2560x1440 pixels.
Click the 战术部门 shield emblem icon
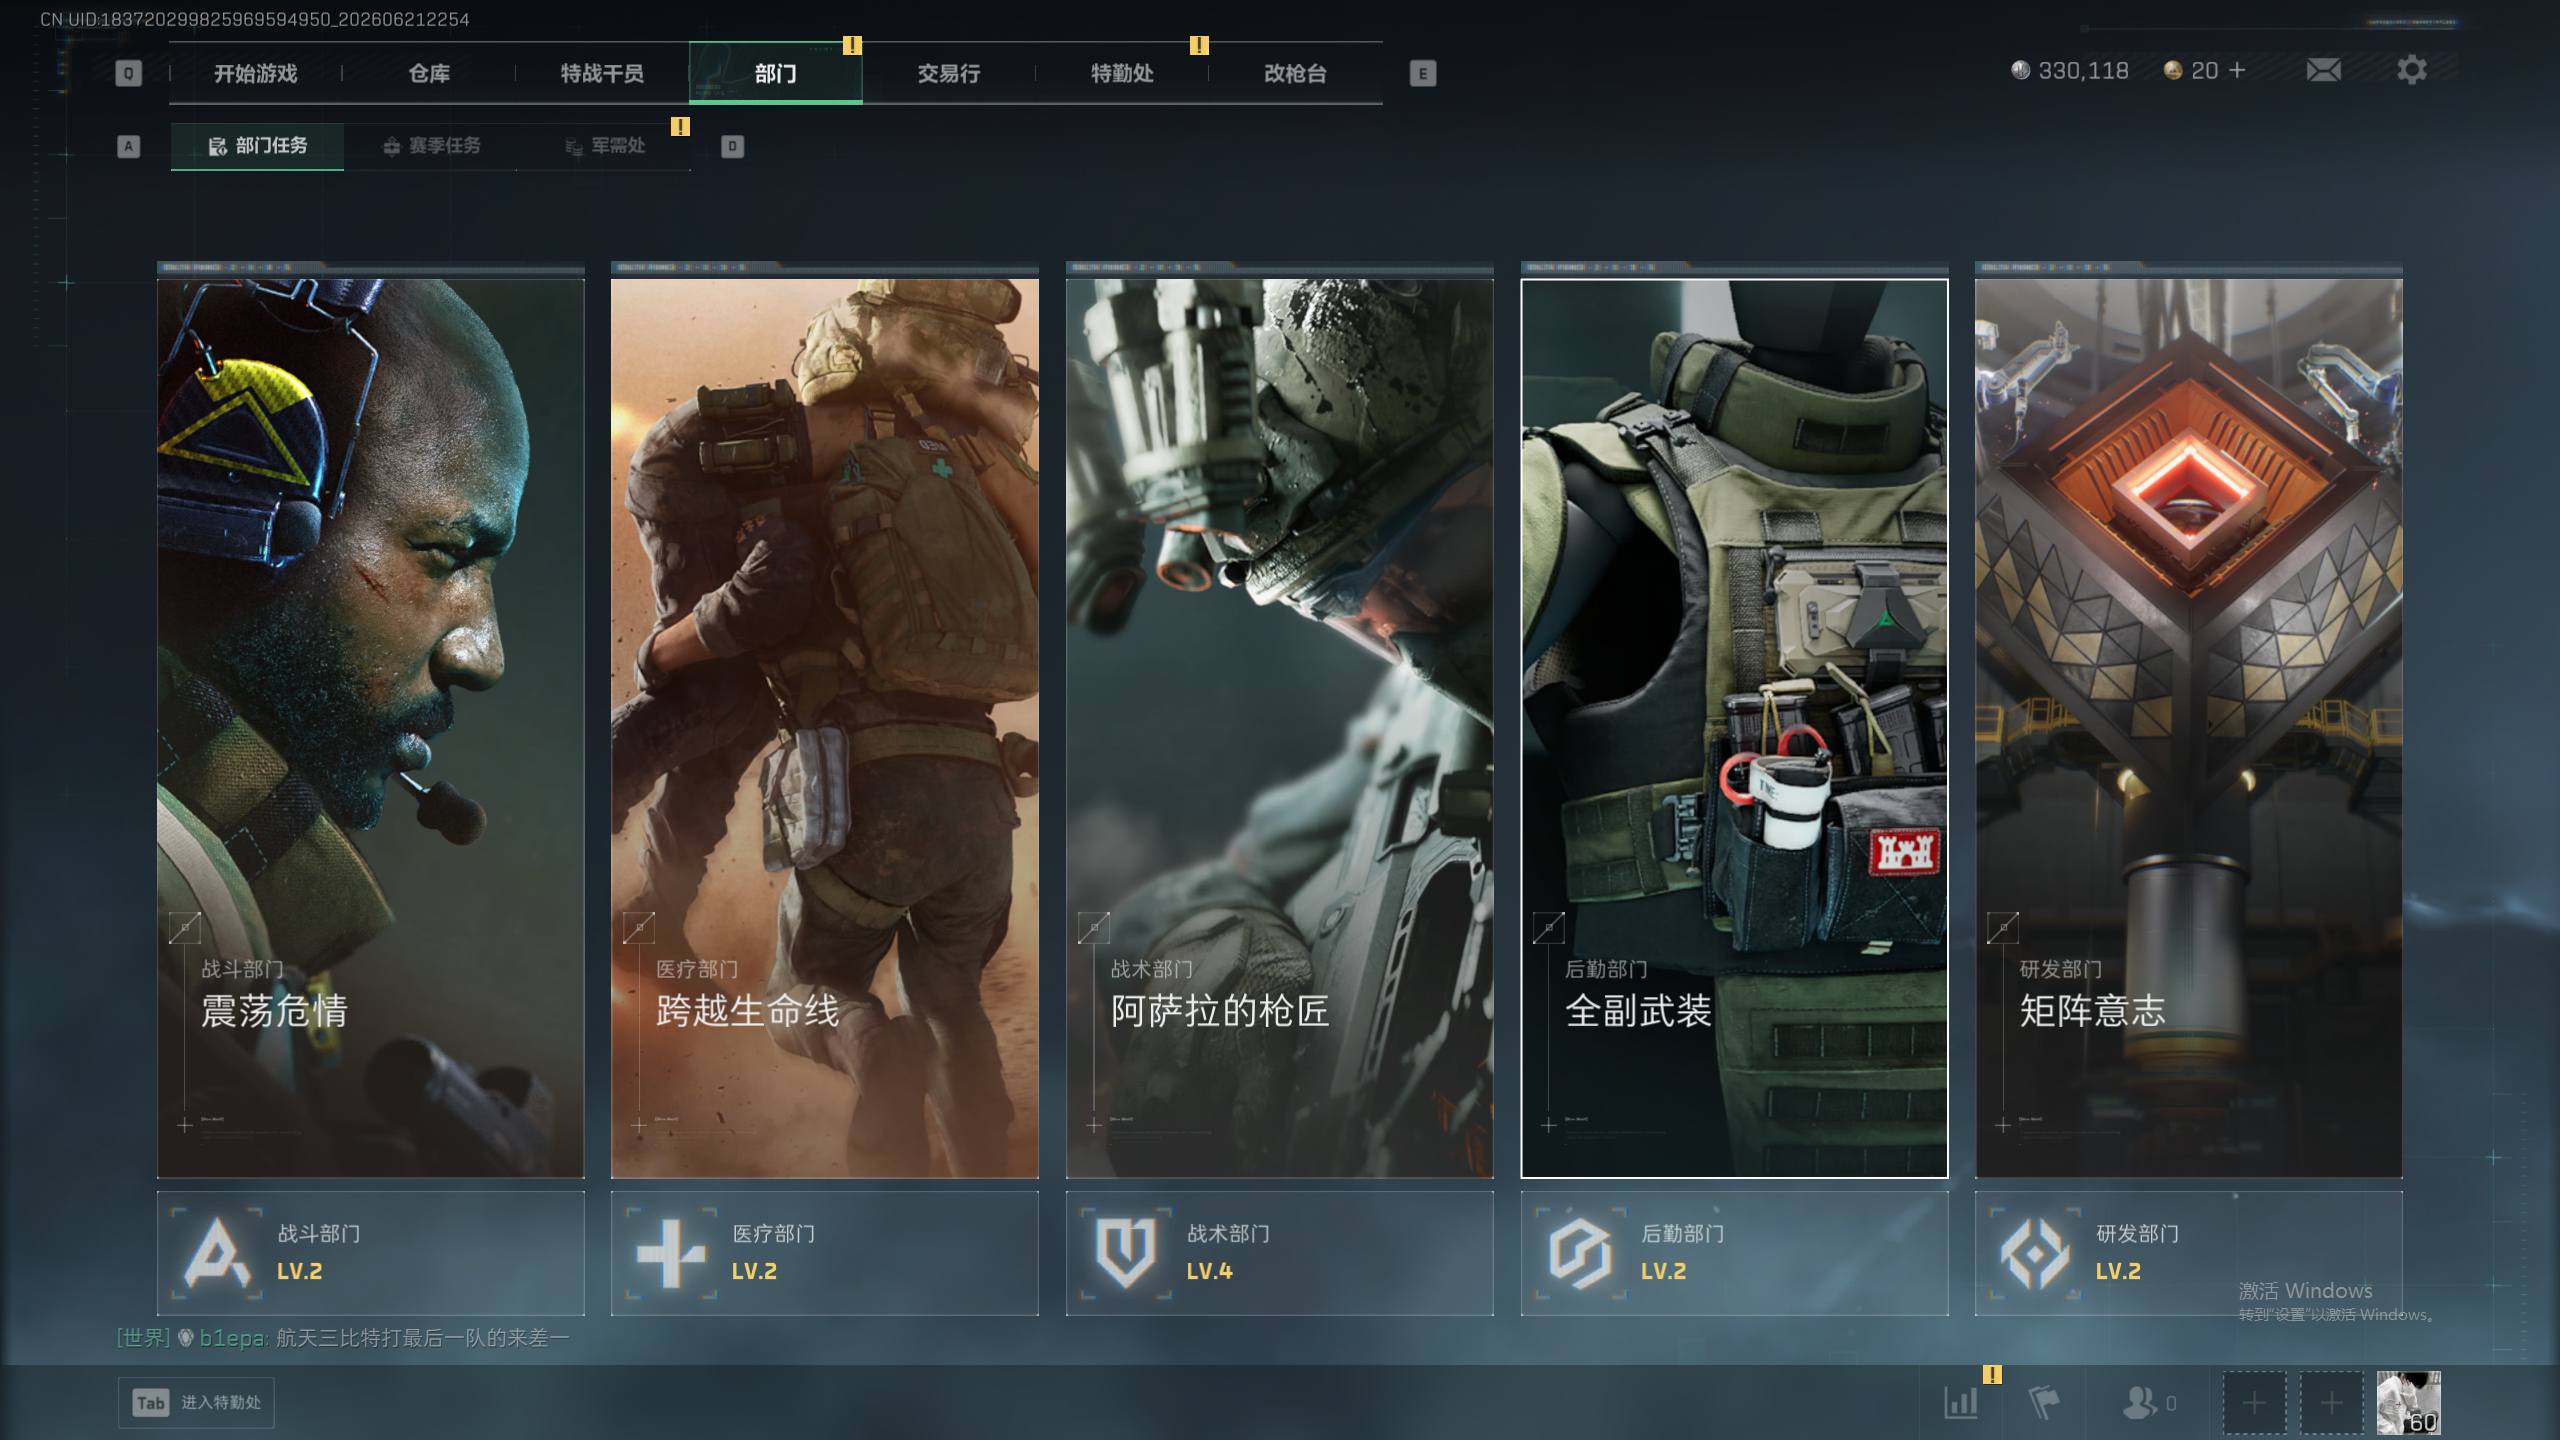[x=1126, y=1253]
